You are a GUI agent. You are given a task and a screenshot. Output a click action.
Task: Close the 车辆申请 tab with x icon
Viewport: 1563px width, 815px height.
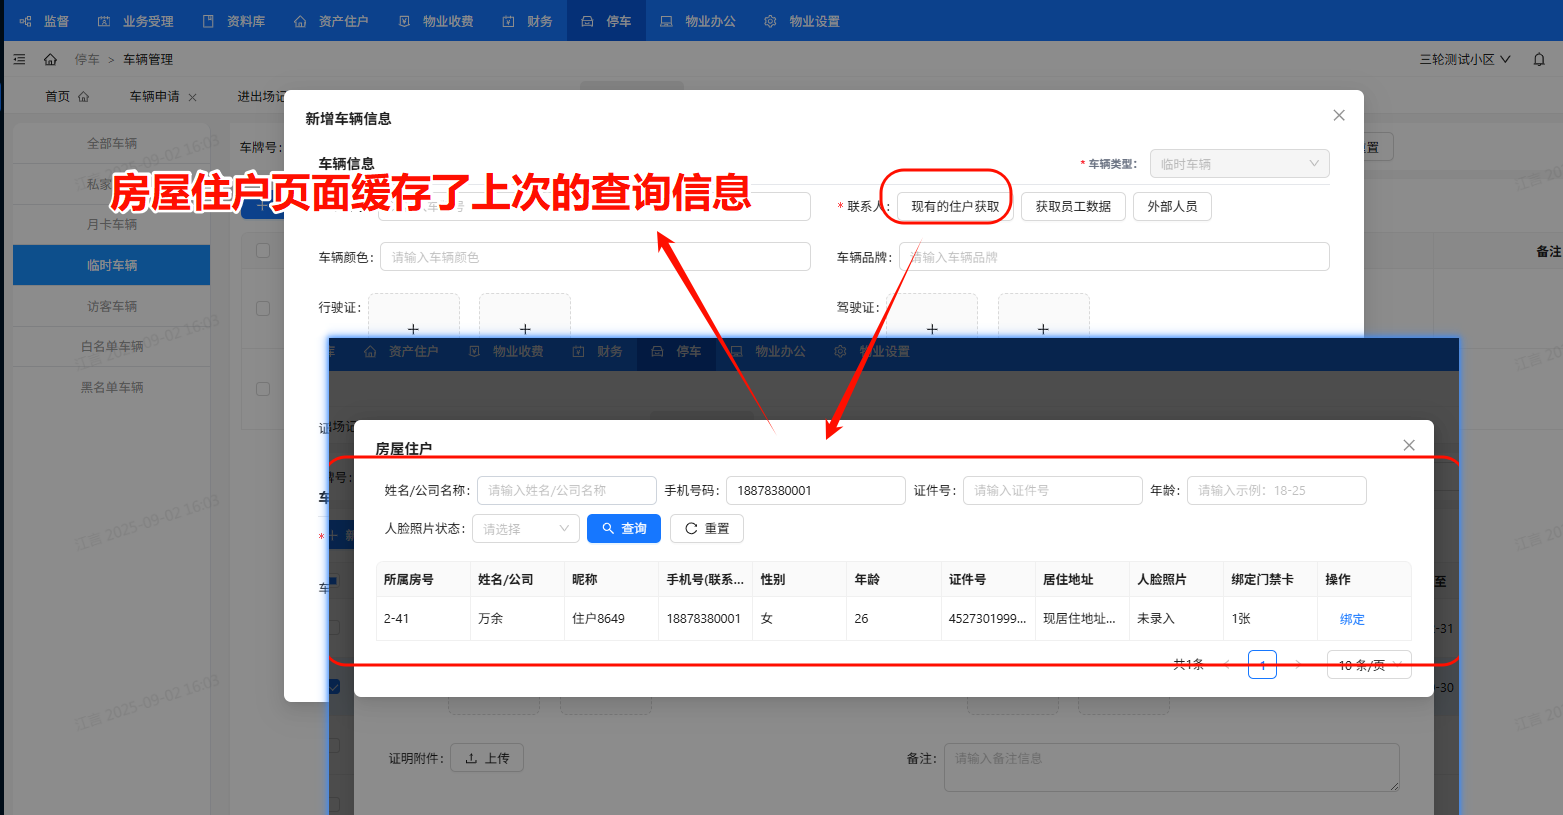click(193, 97)
